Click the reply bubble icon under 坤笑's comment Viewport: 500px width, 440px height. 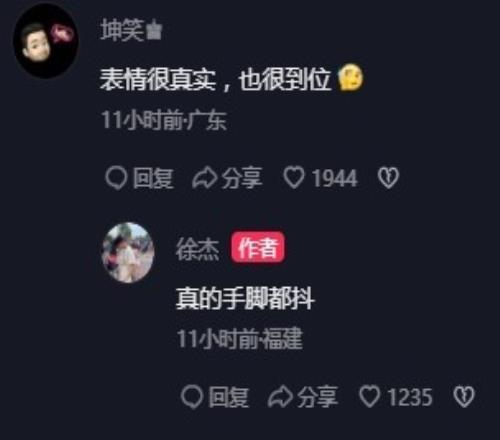click(116, 178)
